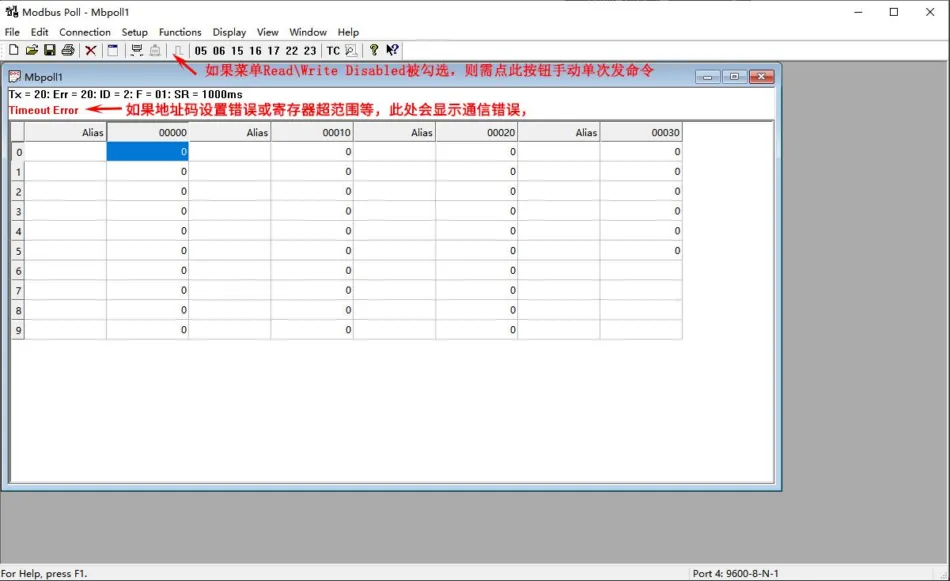Viewport: 950px width, 581px height.
Task: Click the Alias header left of 00020
Action: pyautogui.click(x=394, y=132)
